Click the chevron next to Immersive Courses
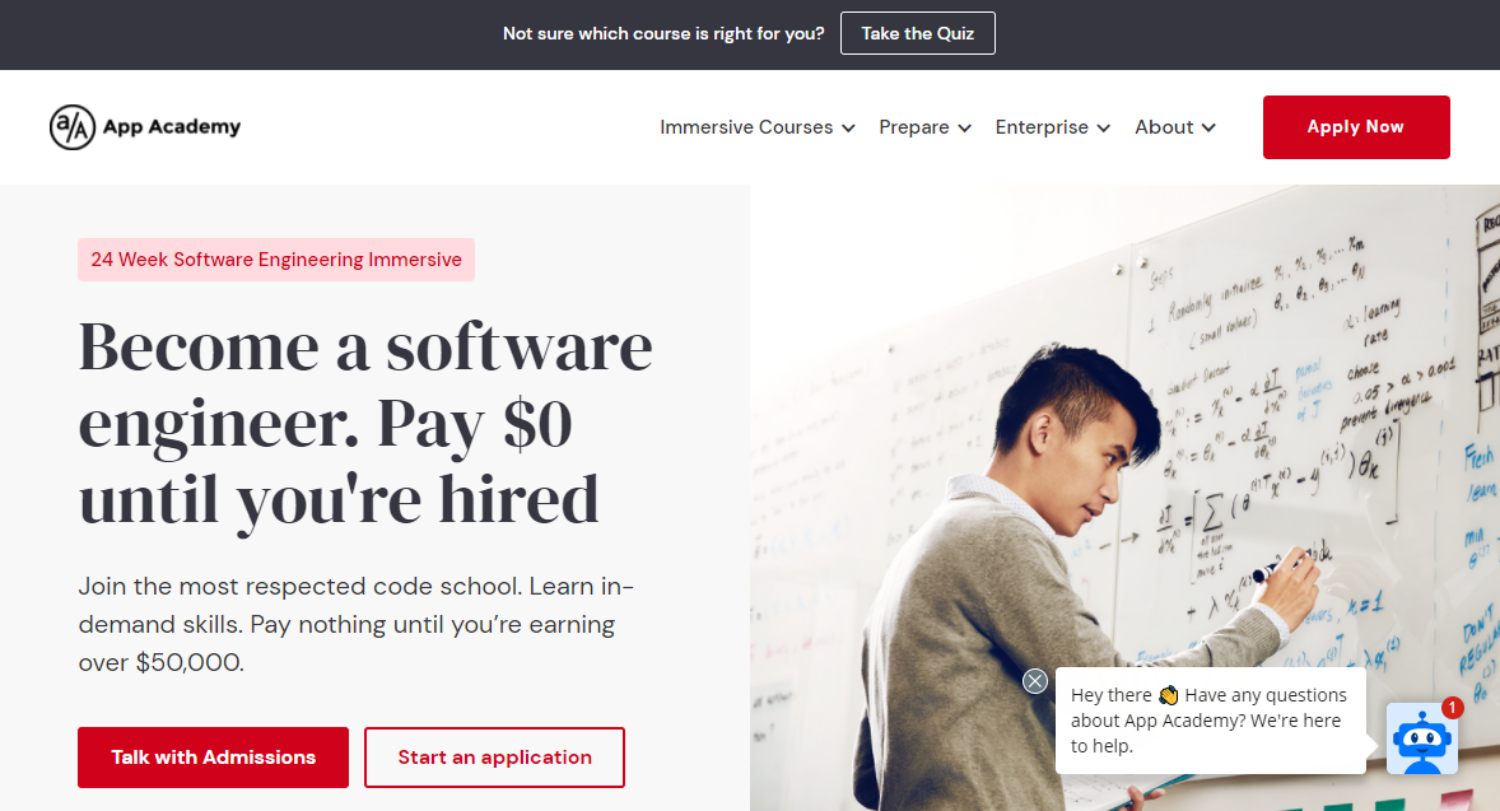 848,128
